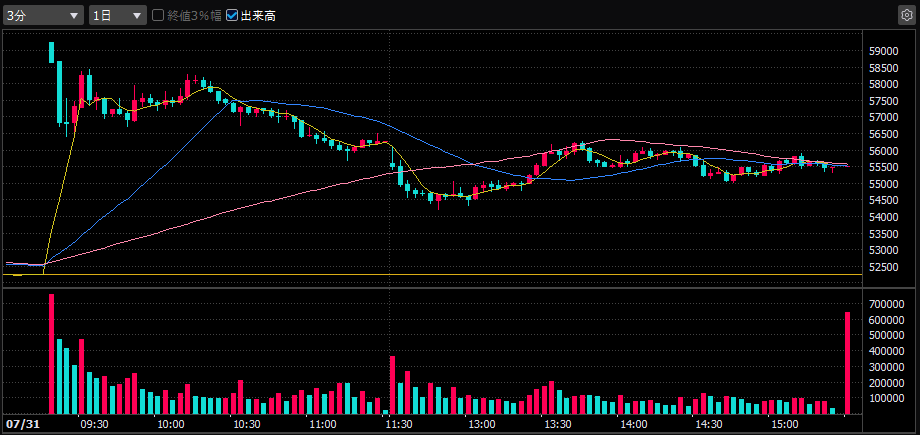Image resolution: width=920 pixels, height=435 pixels.
Task: Click the 58000 price axis label
Action: (x=883, y=85)
